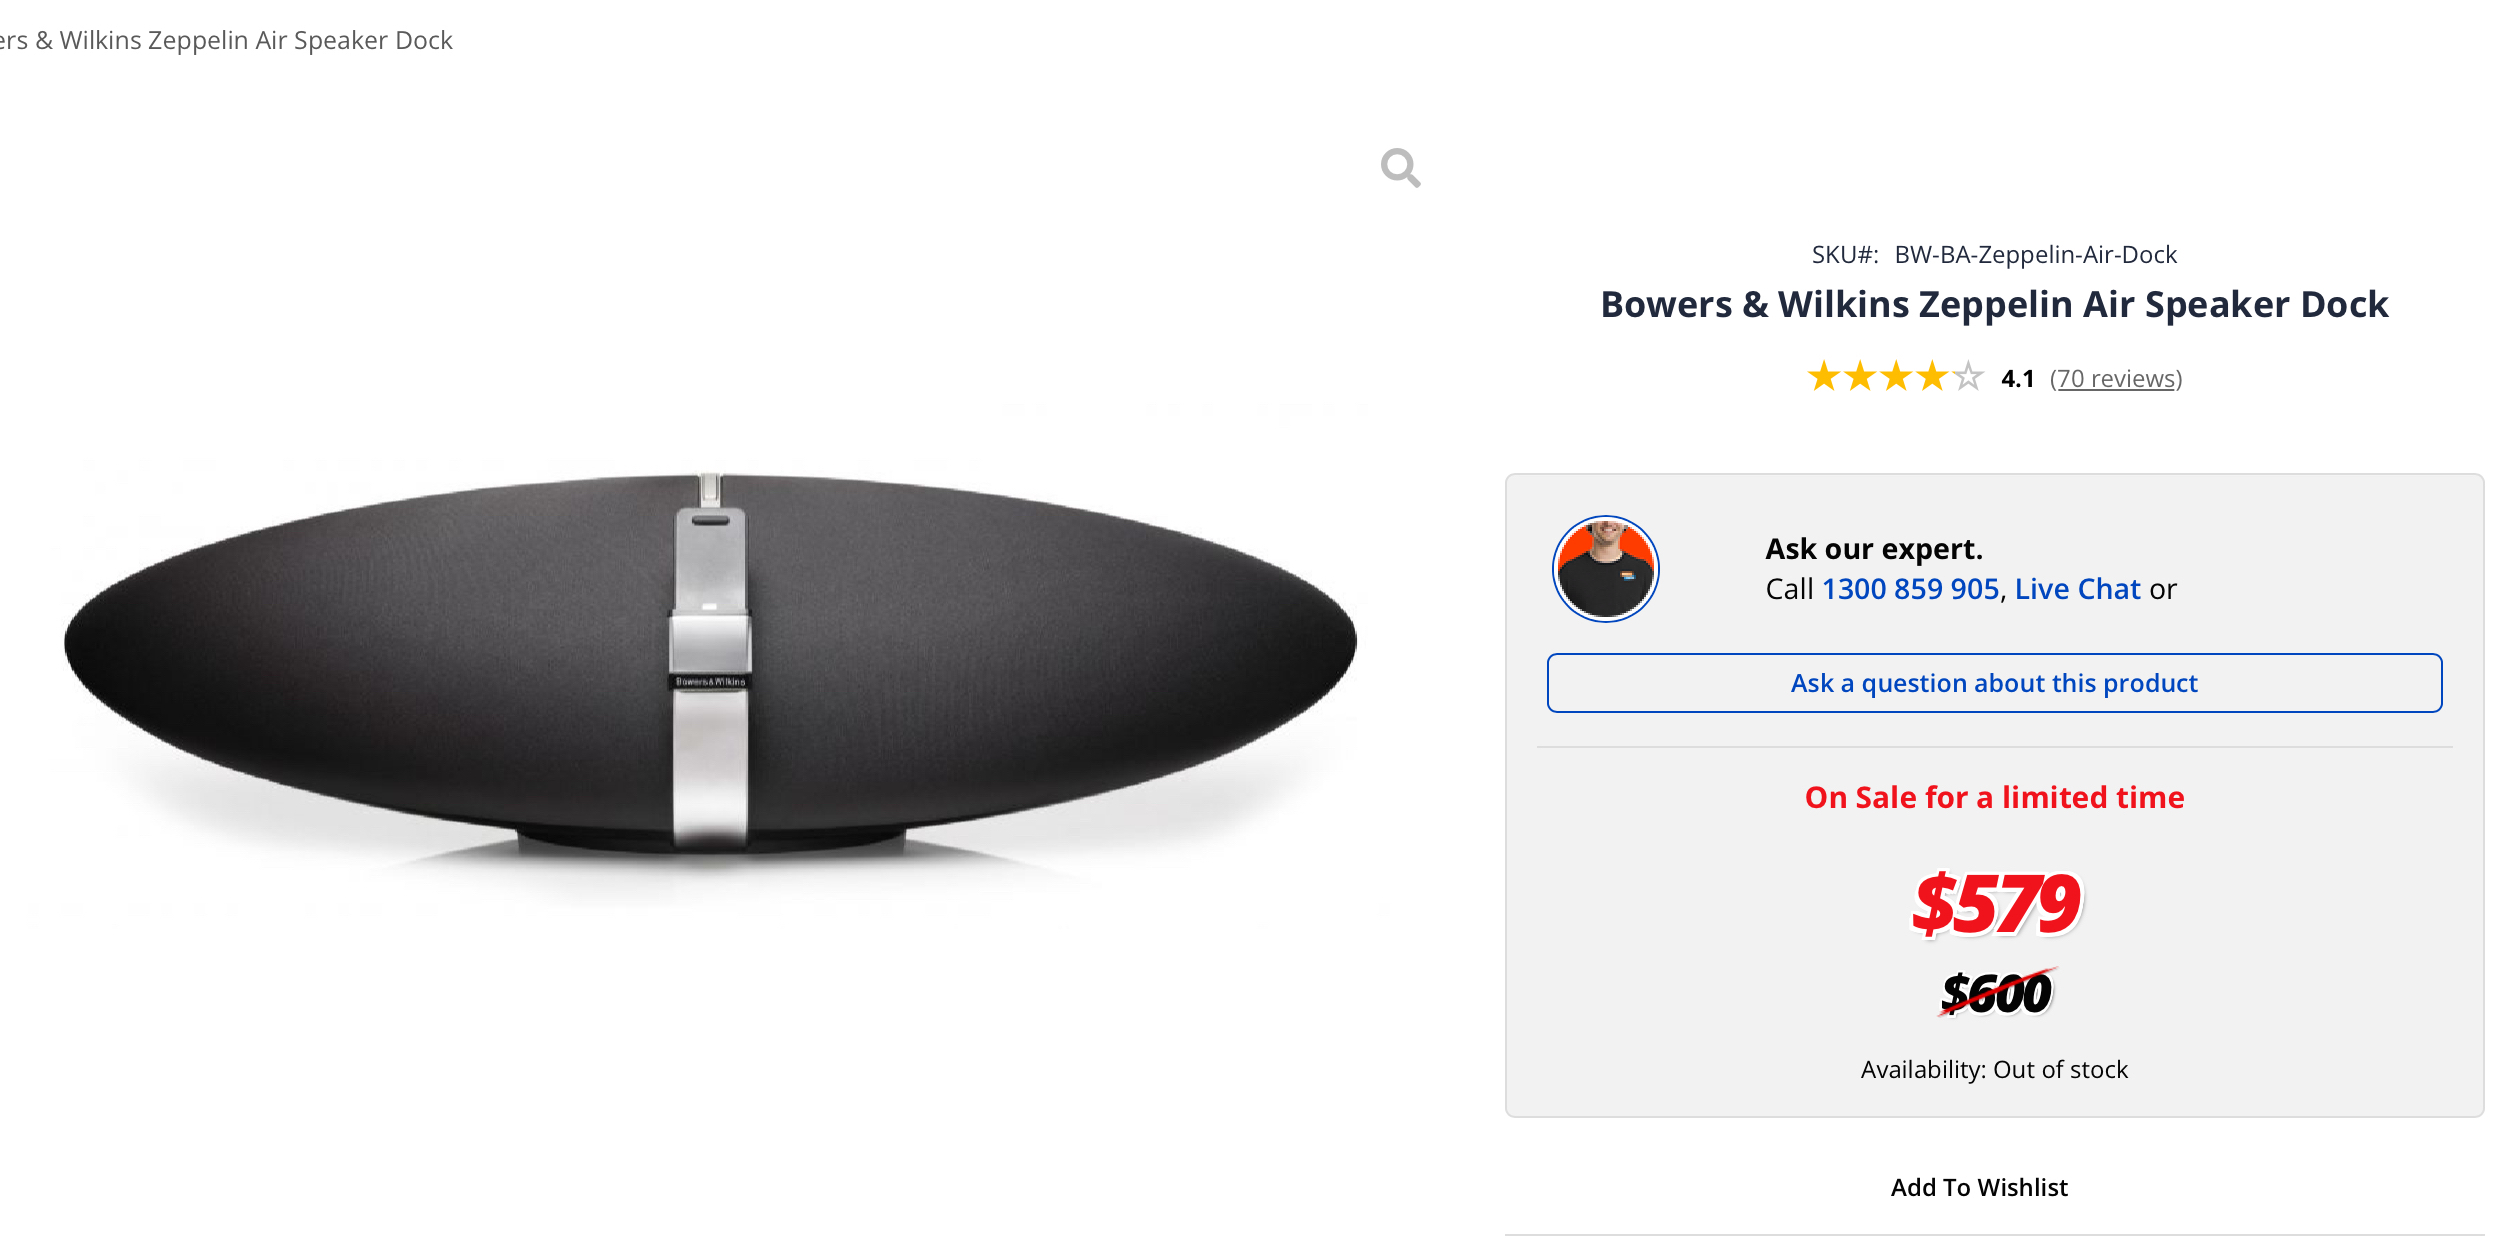Click the 4.1 rating score
The image size is (2515, 1252).
click(2017, 379)
